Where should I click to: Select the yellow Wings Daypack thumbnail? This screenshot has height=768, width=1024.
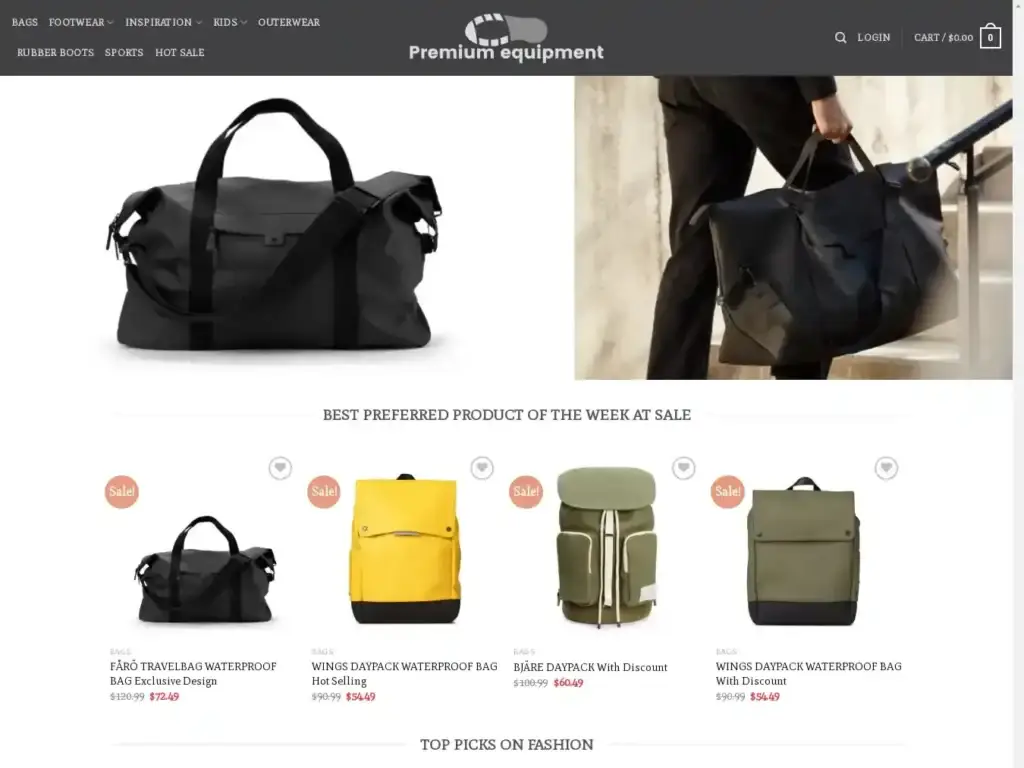tap(405, 549)
